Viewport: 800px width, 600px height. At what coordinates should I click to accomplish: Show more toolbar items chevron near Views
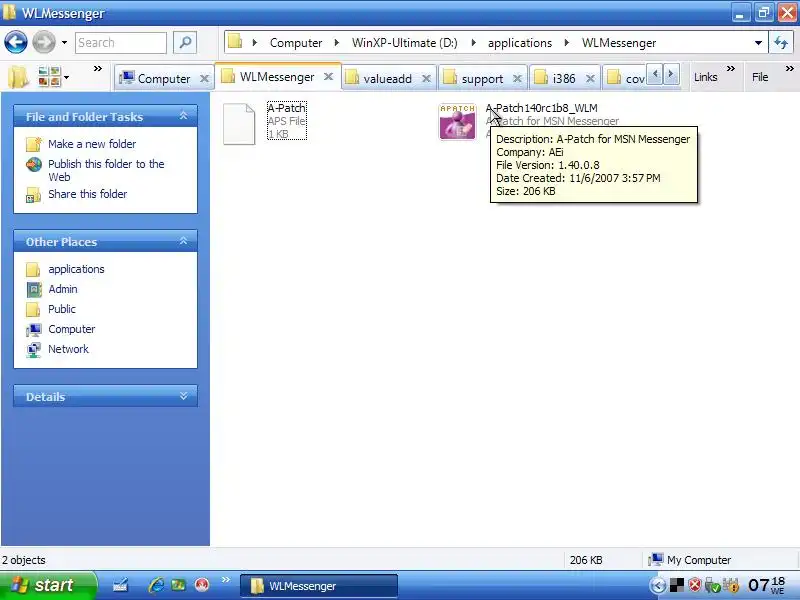coord(97,68)
